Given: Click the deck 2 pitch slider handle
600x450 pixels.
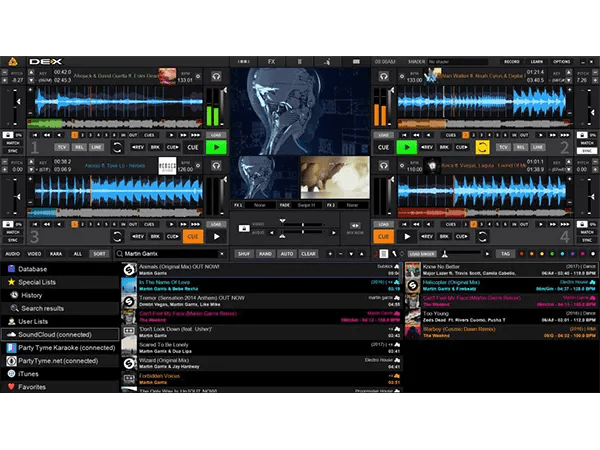Looking at the screenshot, I should coord(593,113).
